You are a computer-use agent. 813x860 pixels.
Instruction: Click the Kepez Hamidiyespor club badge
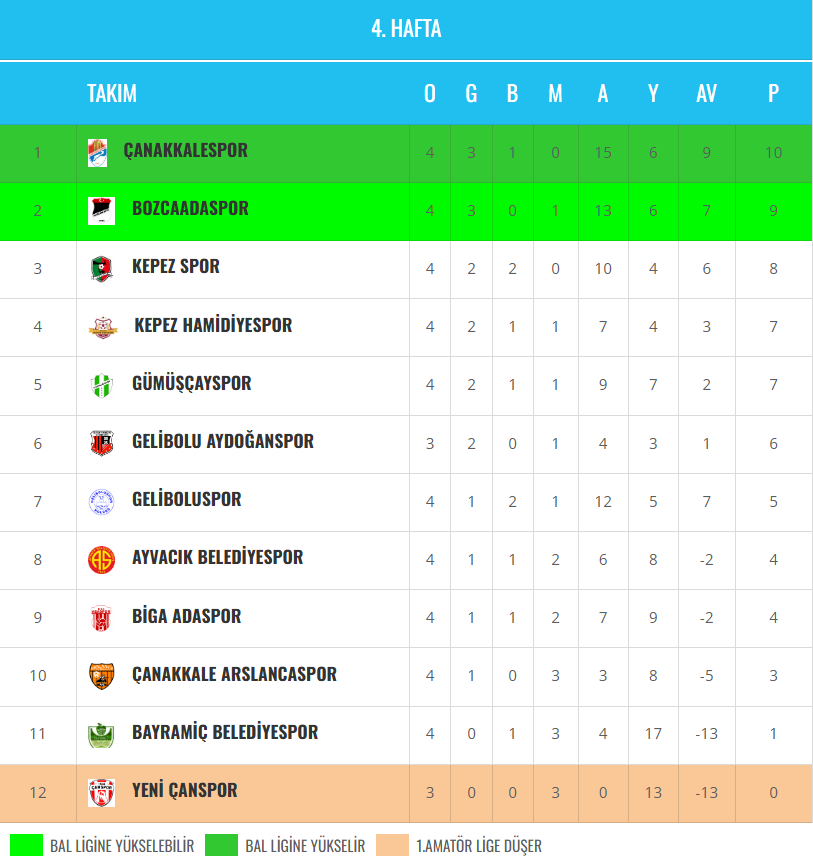(101, 326)
